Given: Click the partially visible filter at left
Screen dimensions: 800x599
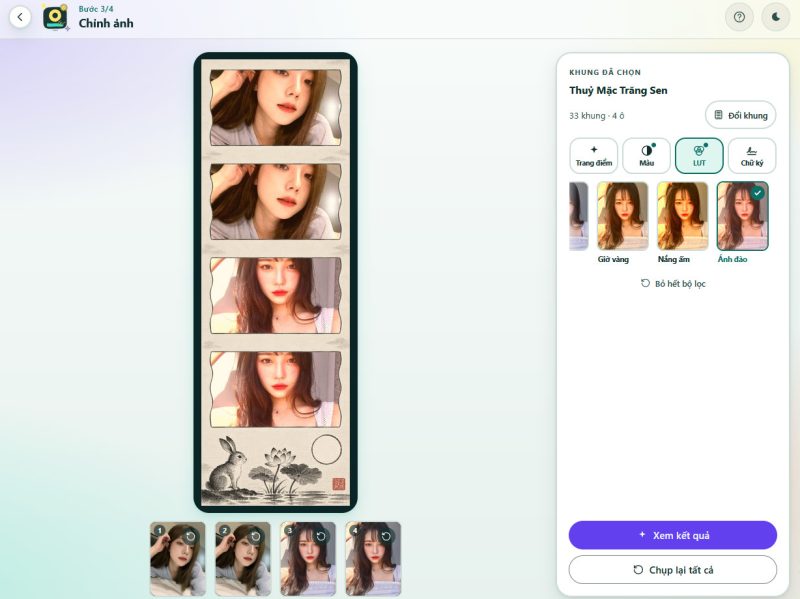Looking at the screenshot, I should click(579, 216).
